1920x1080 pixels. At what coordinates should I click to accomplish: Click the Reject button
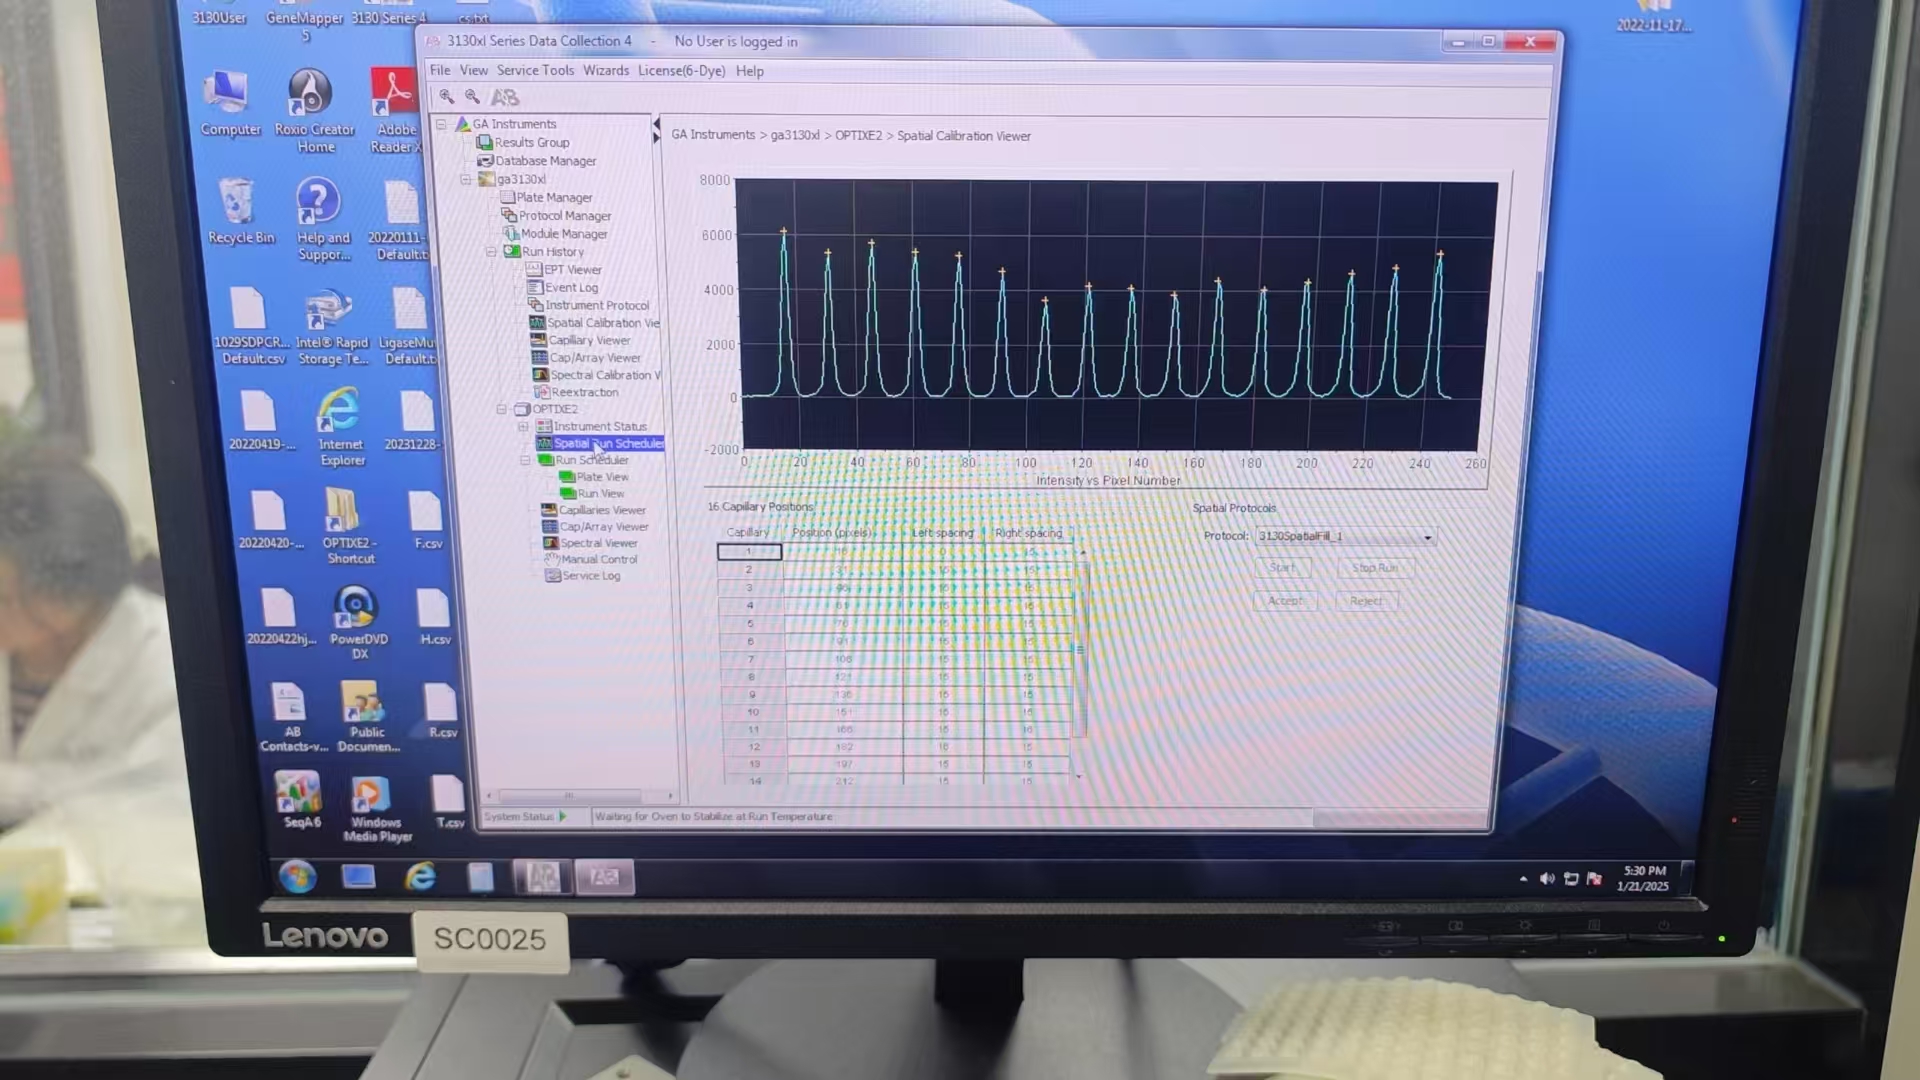pos(1366,601)
